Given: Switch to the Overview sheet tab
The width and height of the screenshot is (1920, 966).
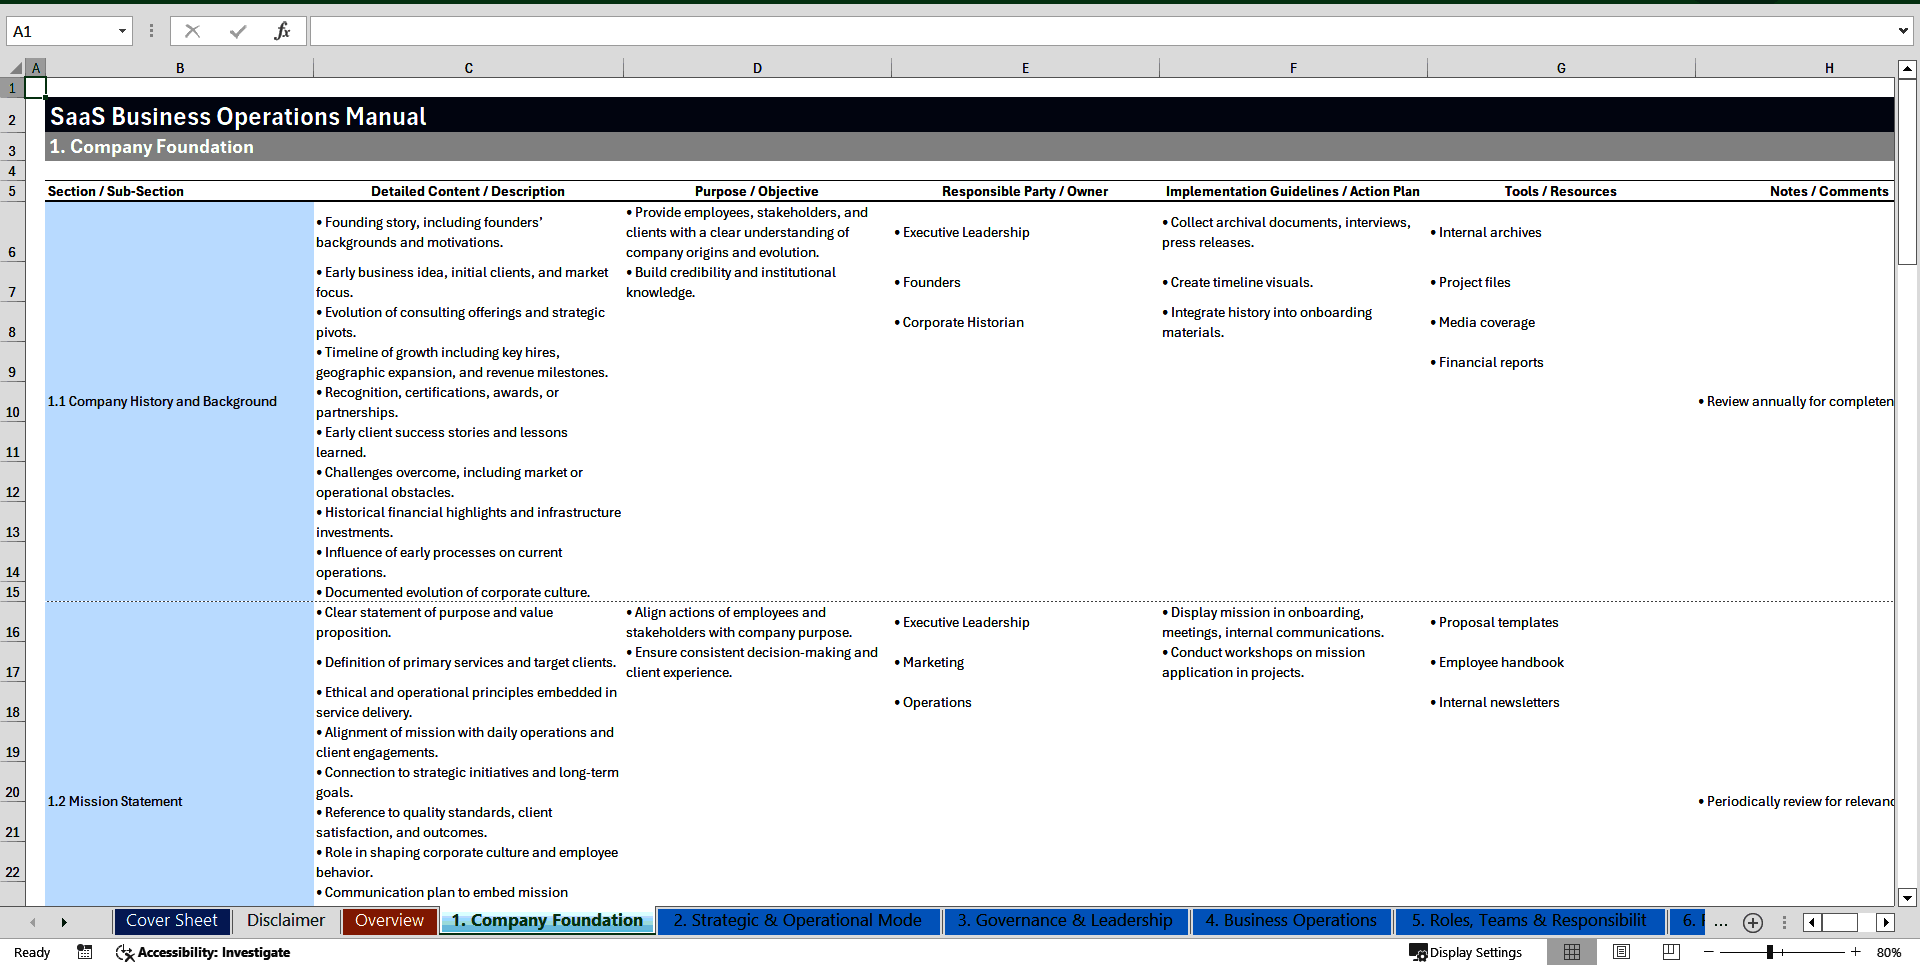Looking at the screenshot, I should [389, 921].
